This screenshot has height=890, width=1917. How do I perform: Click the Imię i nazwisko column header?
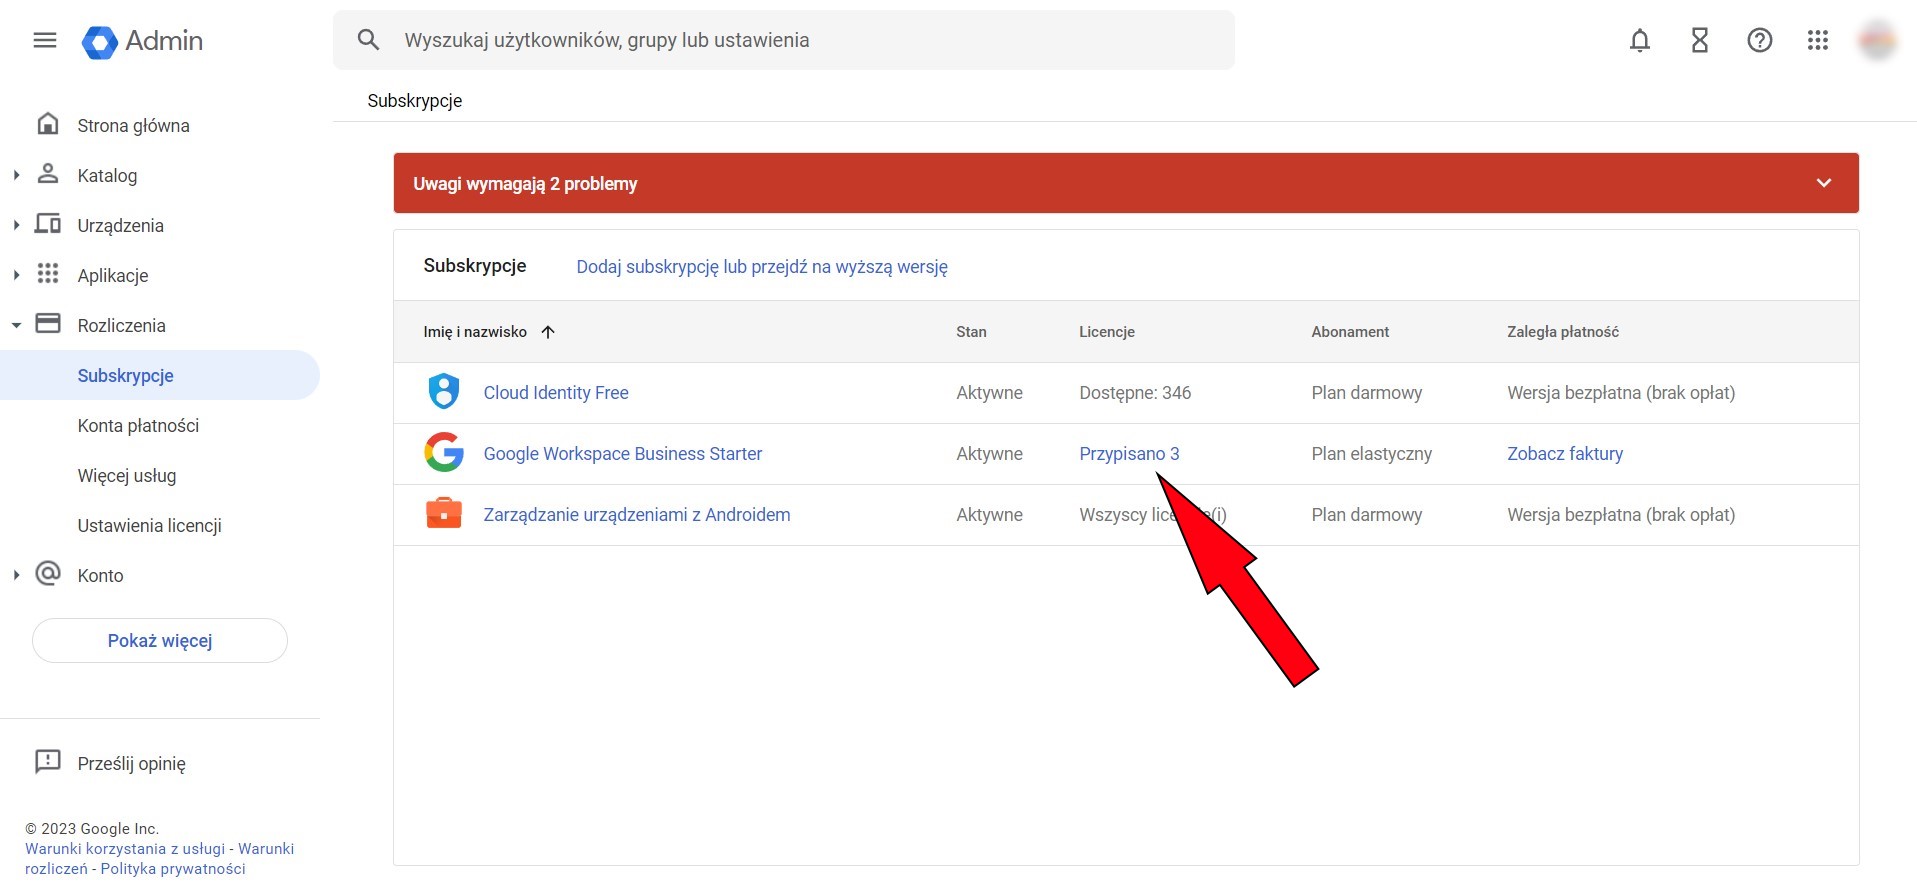(x=475, y=332)
